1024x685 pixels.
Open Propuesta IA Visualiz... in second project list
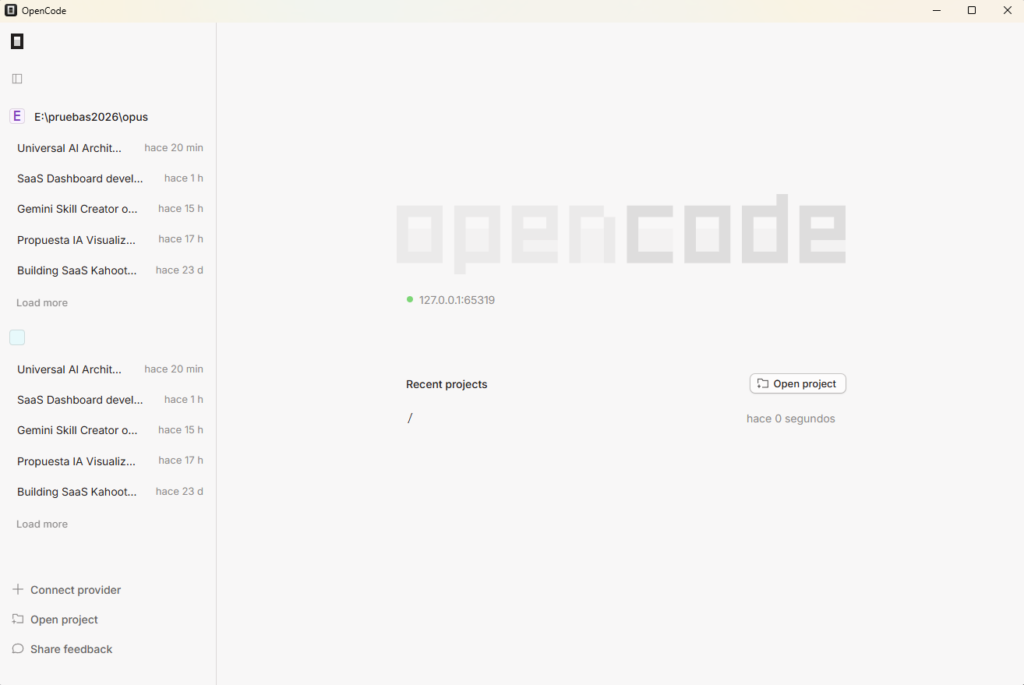coord(76,461)
